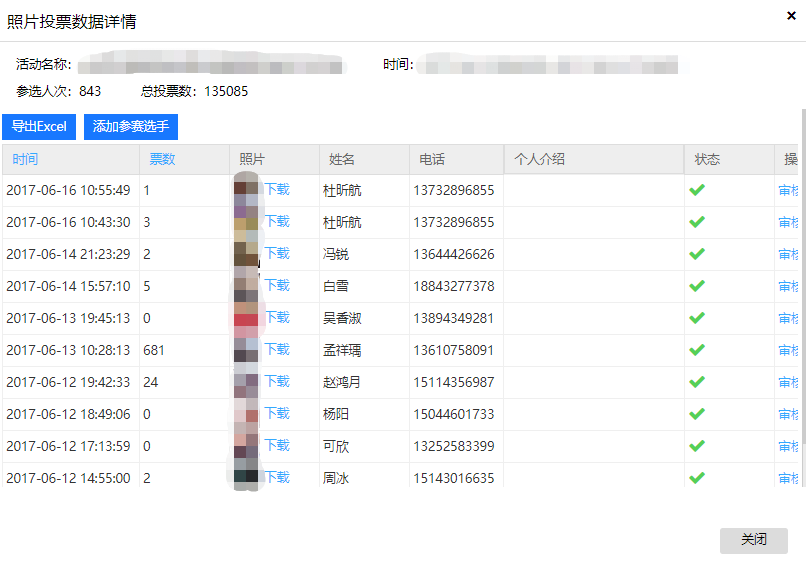Click the status checkmark for 孟祥瑀

pyautogui.click(x=697, y=350)
